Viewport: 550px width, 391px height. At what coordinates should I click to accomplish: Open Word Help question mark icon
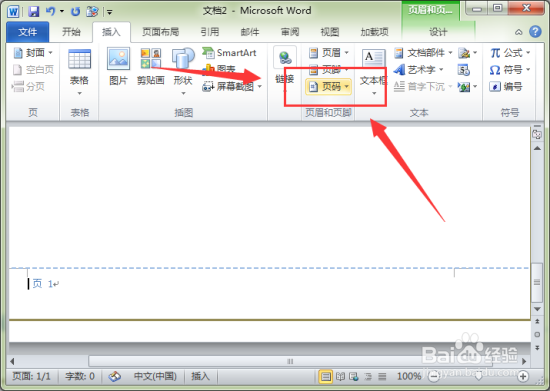point(535,32)
